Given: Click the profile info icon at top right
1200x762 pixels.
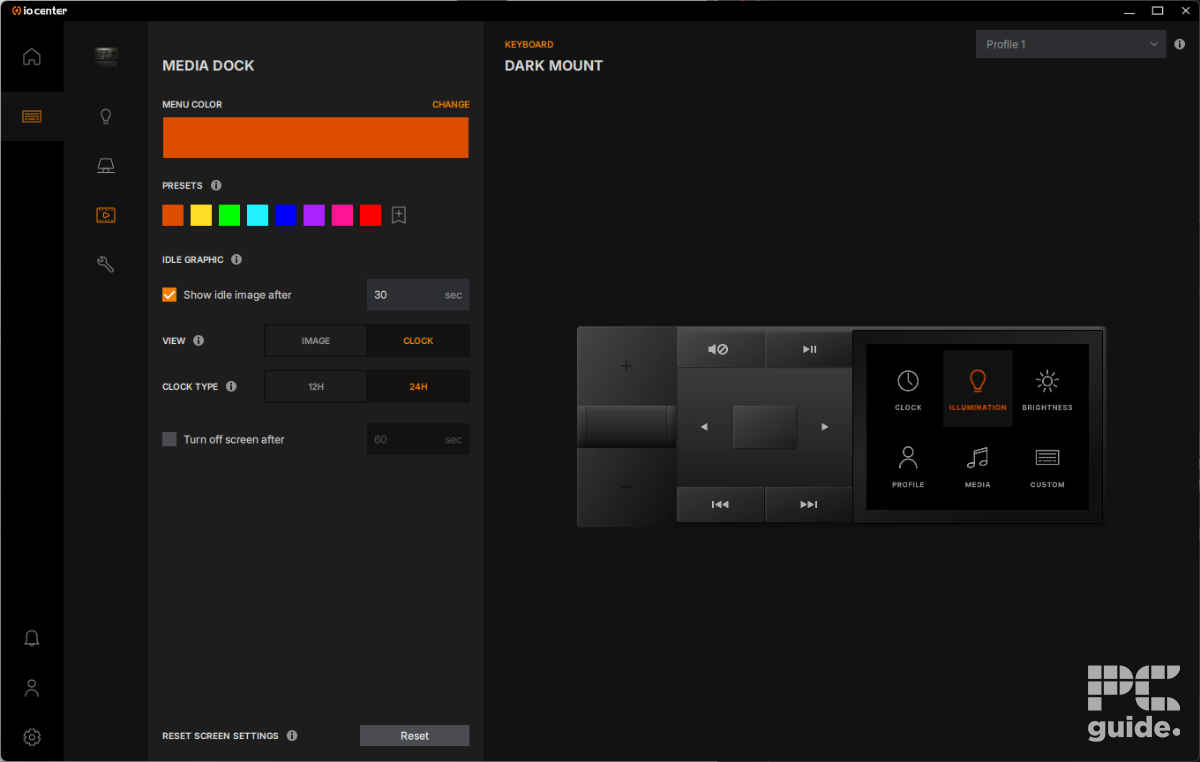Looking at the screenshot, I should [1180, 44].
